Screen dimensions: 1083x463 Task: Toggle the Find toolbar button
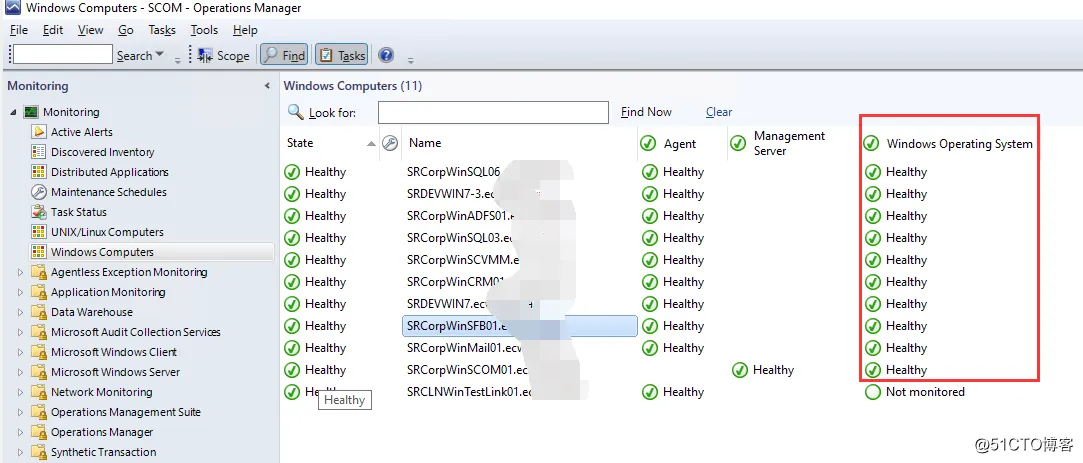point(285,55)
